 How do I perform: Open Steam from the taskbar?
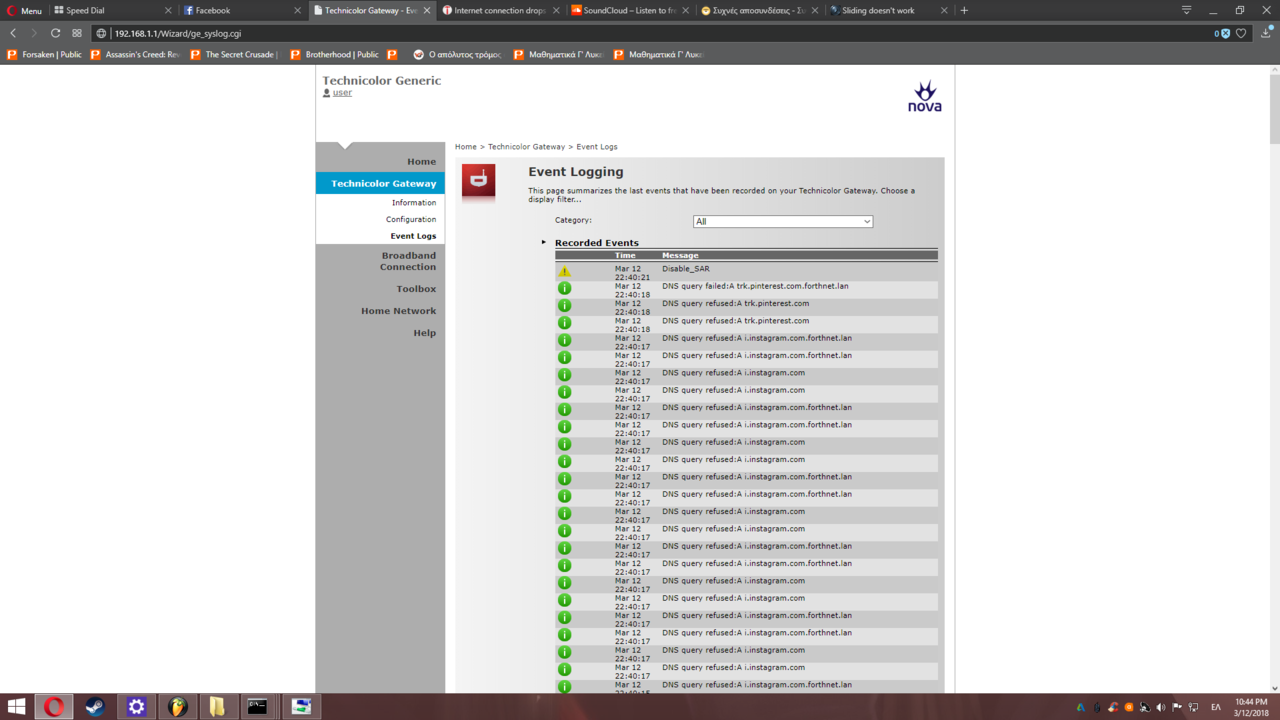[x=95, y=707]
